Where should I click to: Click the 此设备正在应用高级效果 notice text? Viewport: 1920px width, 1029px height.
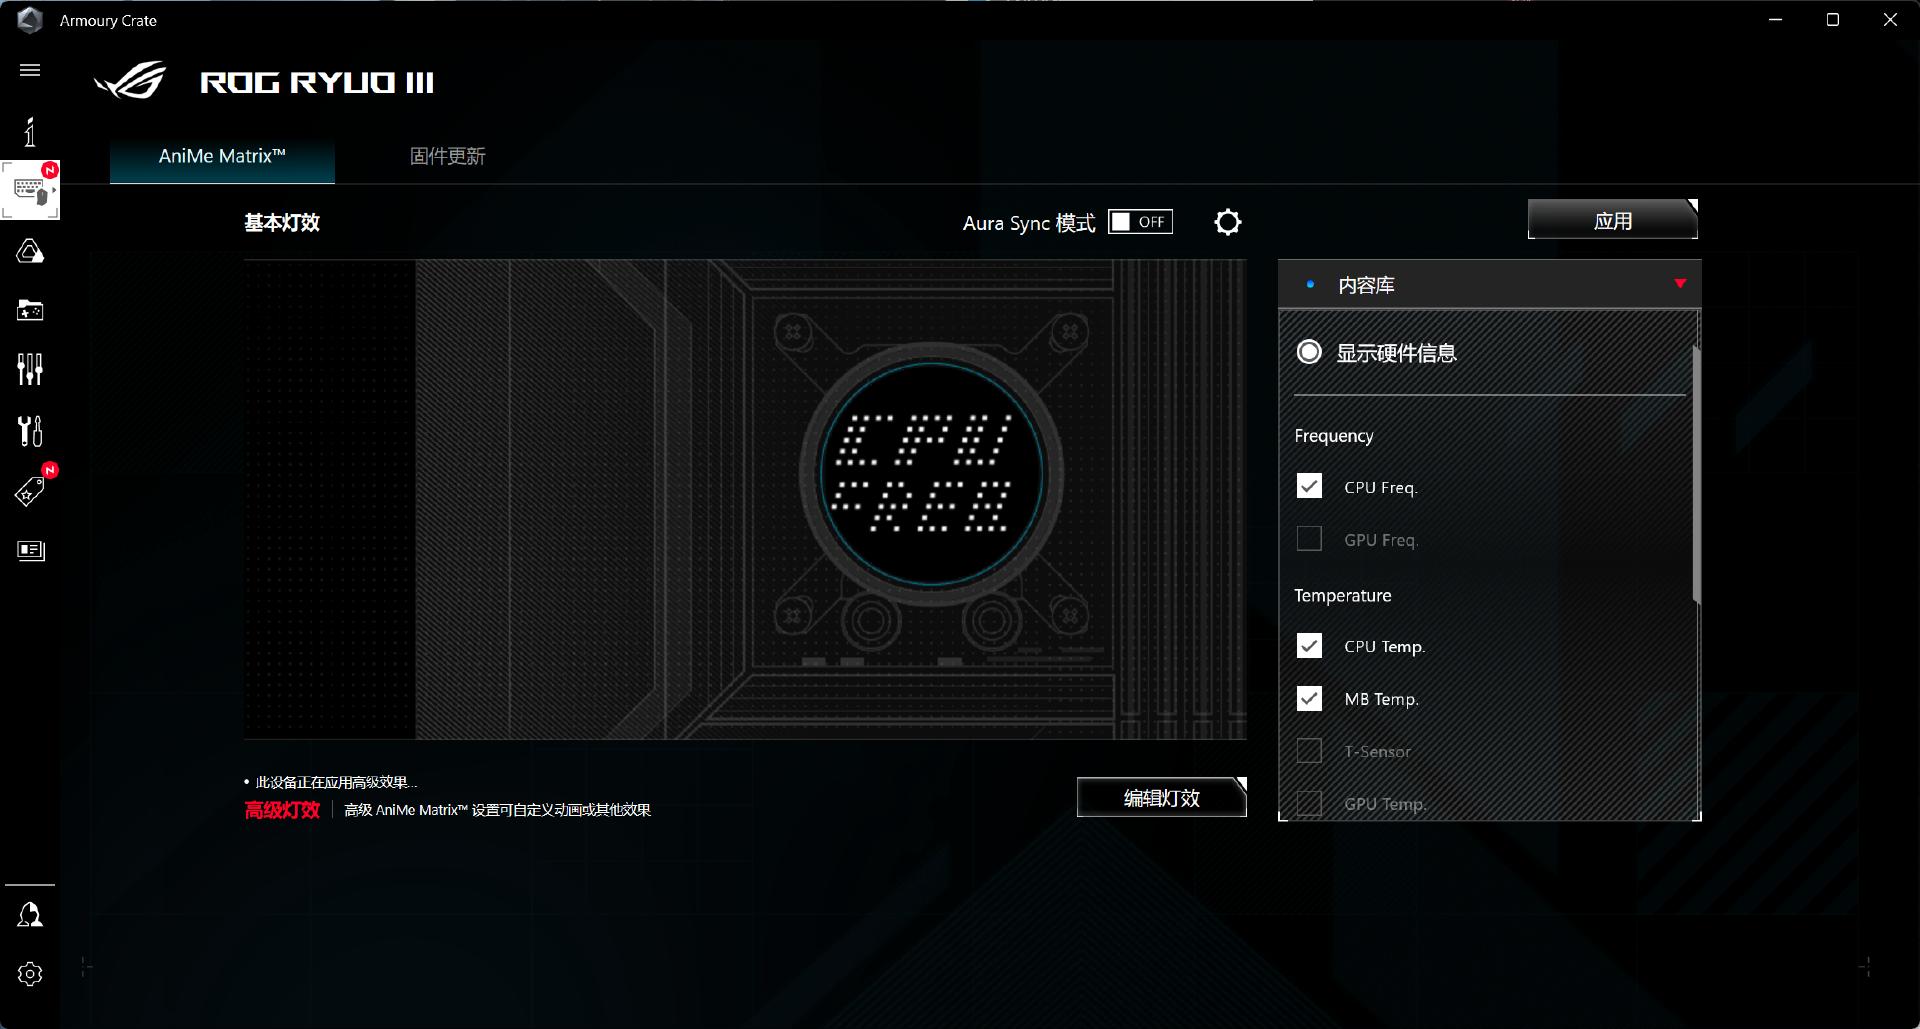point(337,783)
